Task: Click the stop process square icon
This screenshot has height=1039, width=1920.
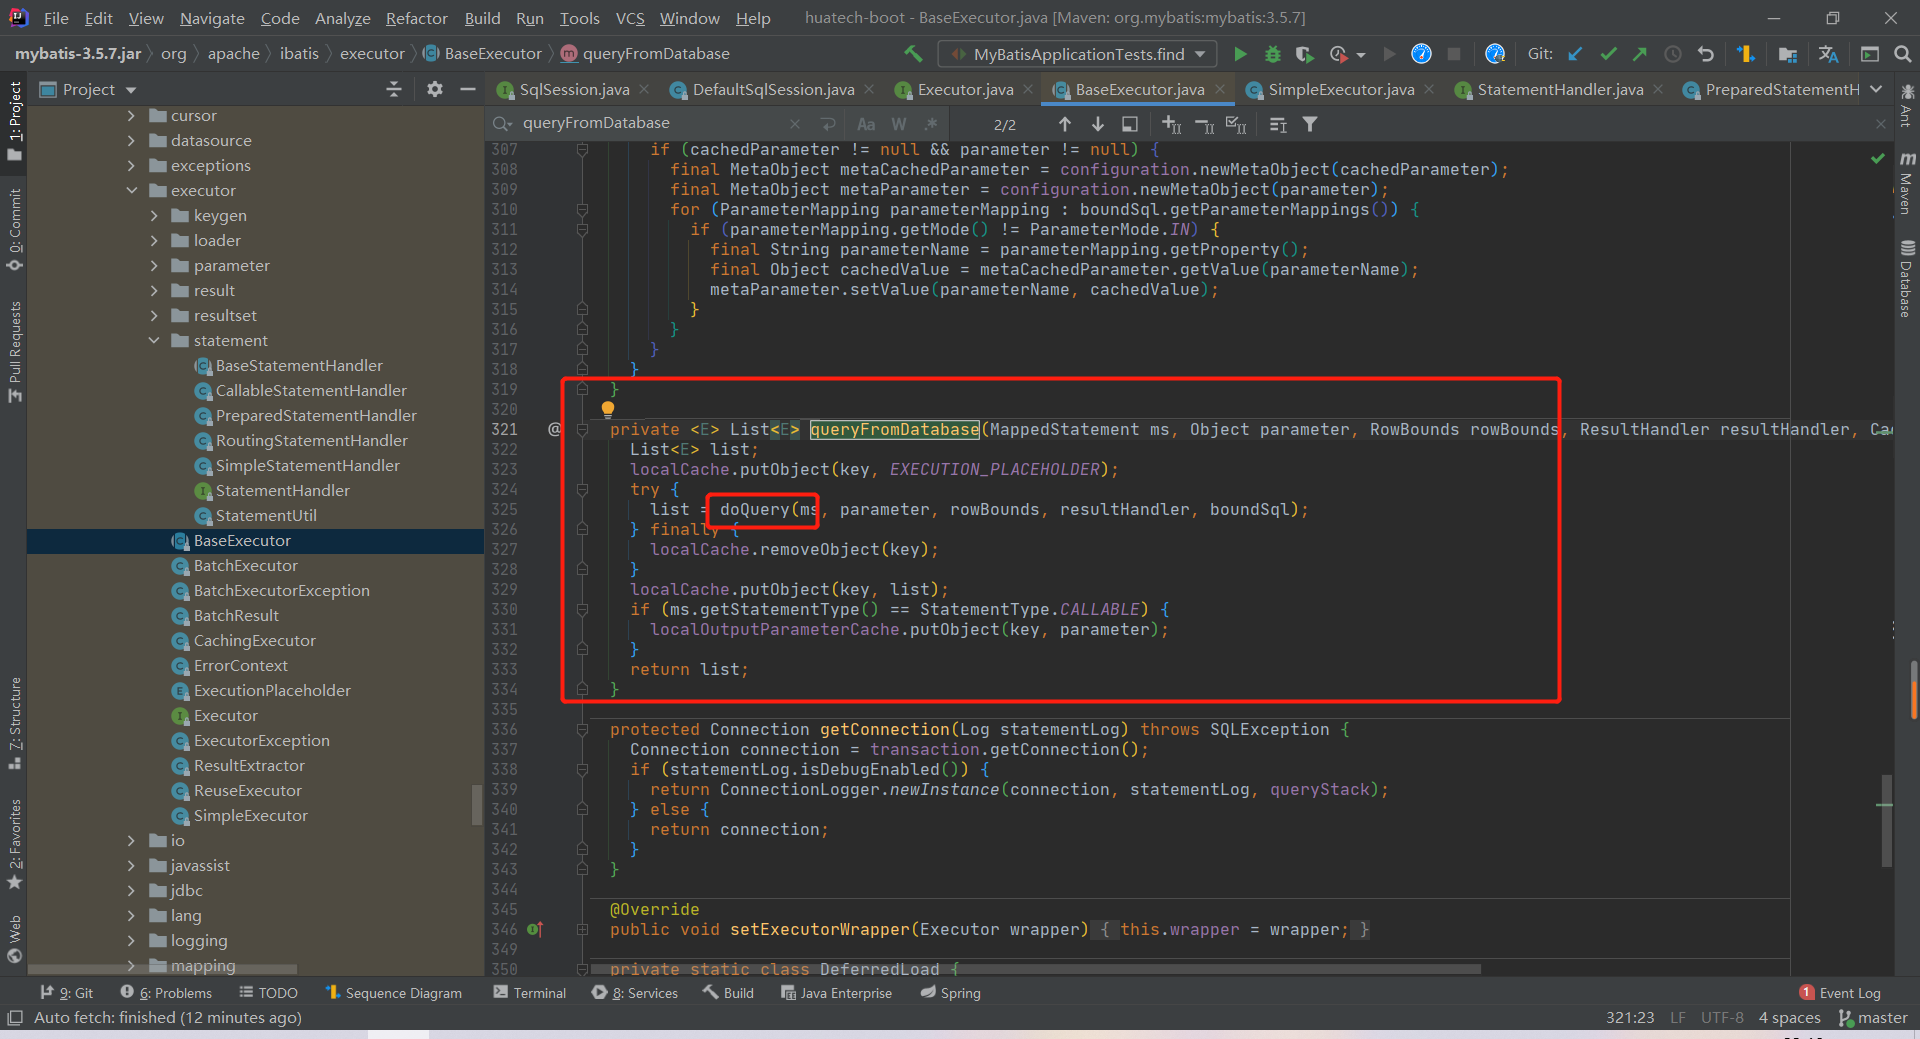Action: click(x=1454, y=54)
